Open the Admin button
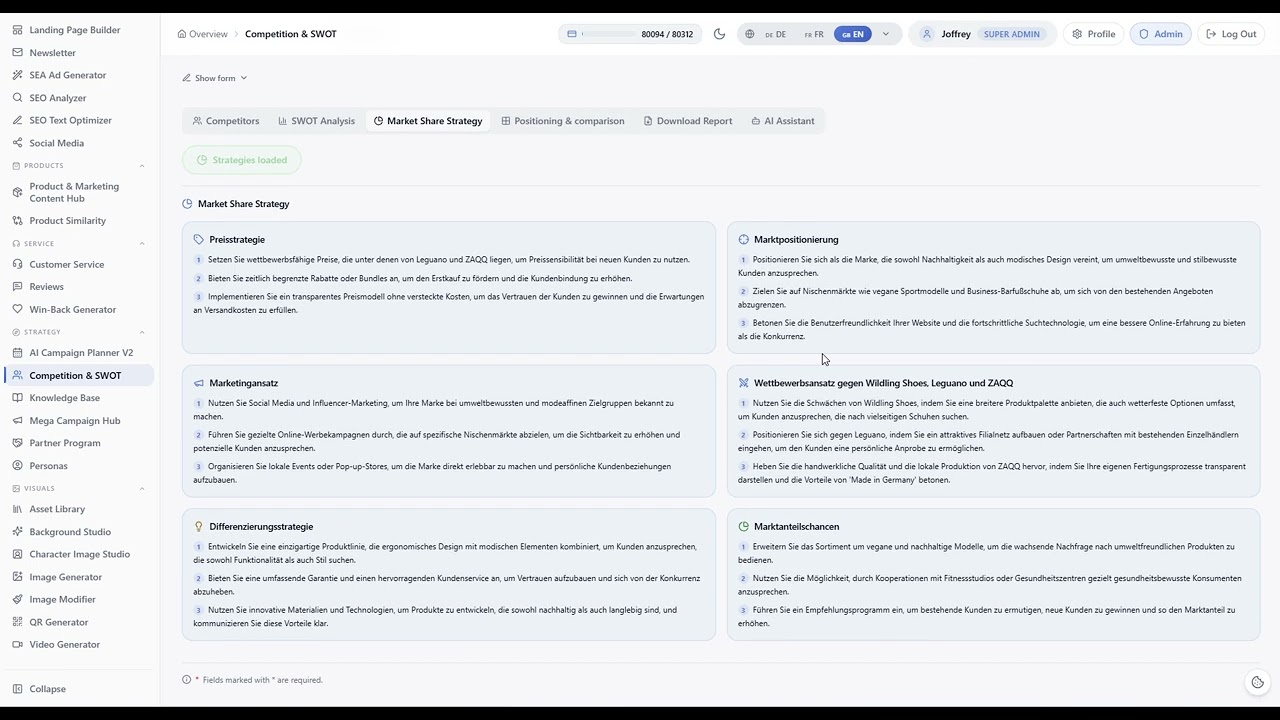Viewport: 1280px width, 720px height. coord(1160,34)
